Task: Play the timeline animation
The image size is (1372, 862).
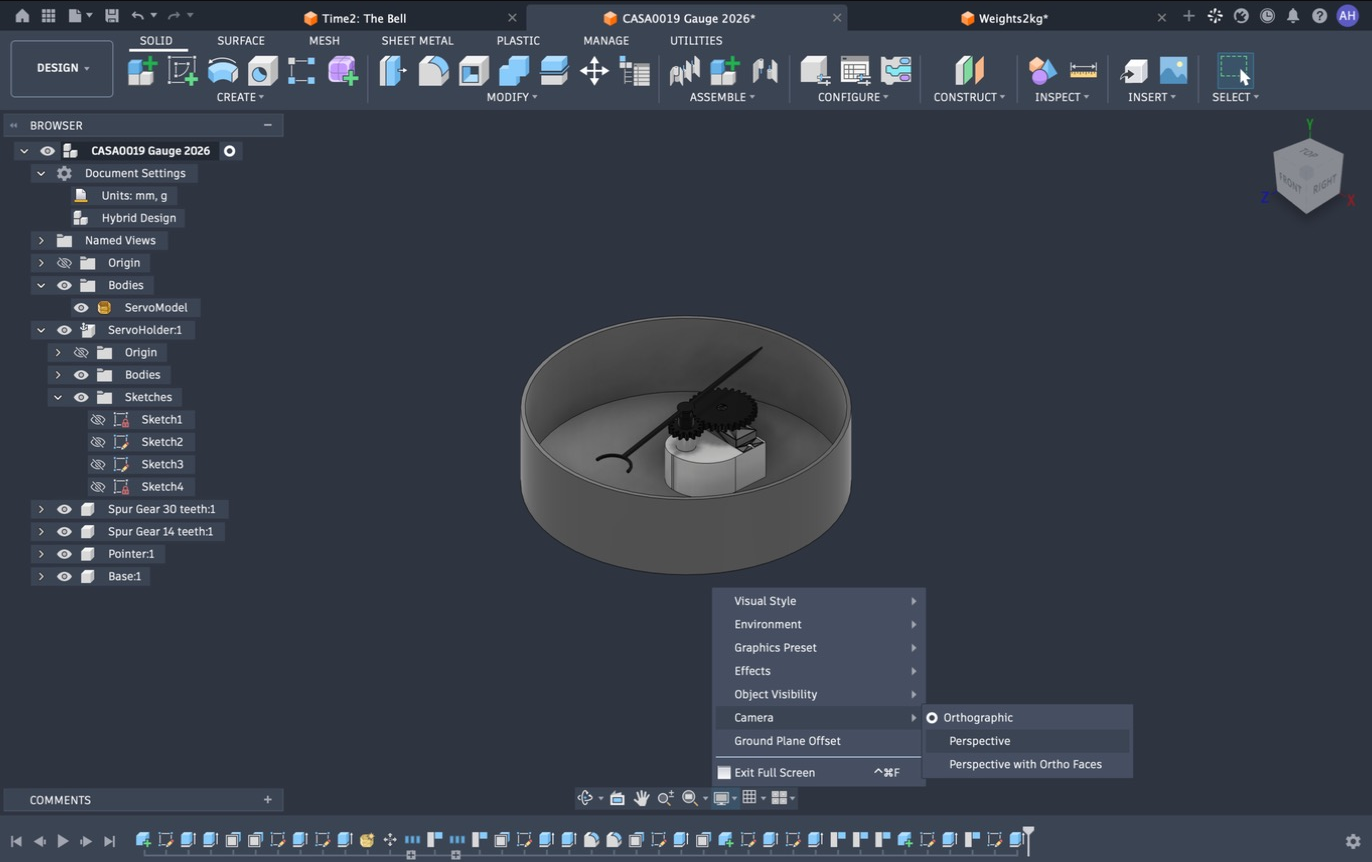Action: point(62,842)
